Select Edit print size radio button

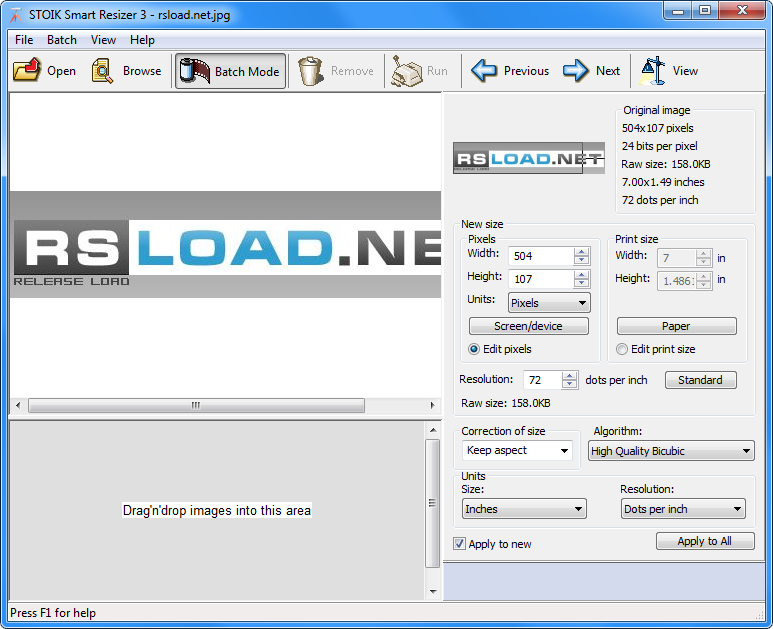pyautogui.click(x=622, y=349)
